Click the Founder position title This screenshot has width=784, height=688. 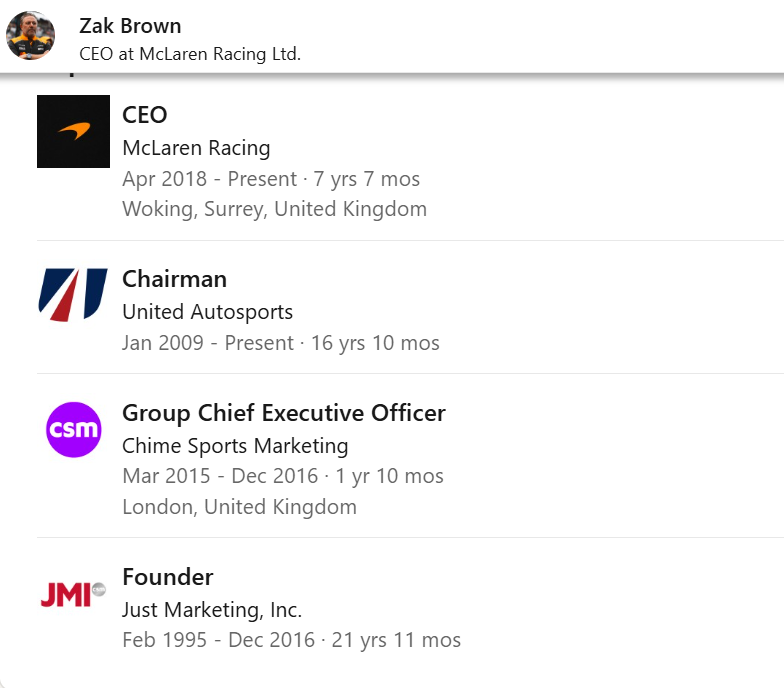[x=168, y=577]
